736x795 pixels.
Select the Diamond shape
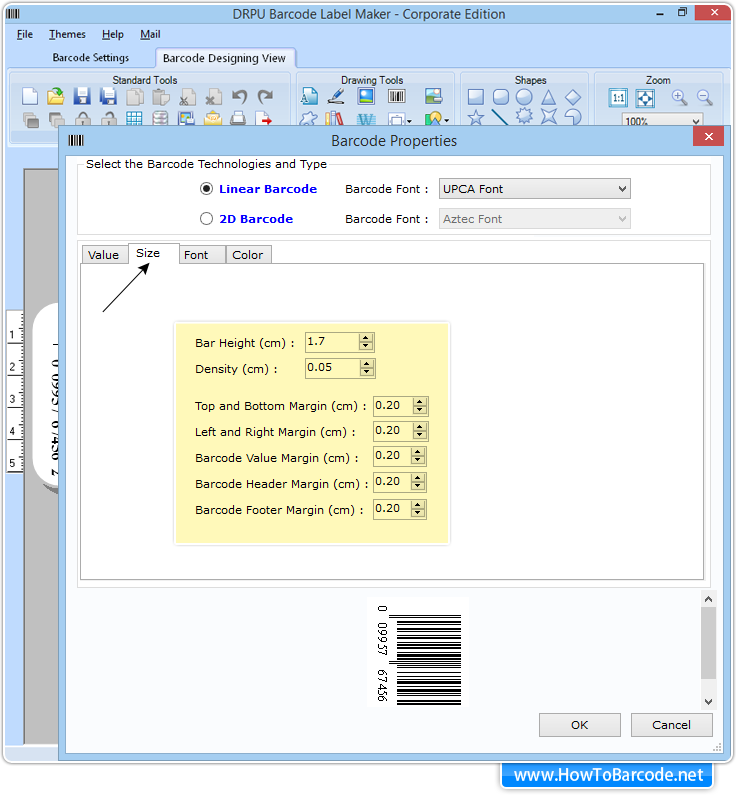click(x=573, y=96)
